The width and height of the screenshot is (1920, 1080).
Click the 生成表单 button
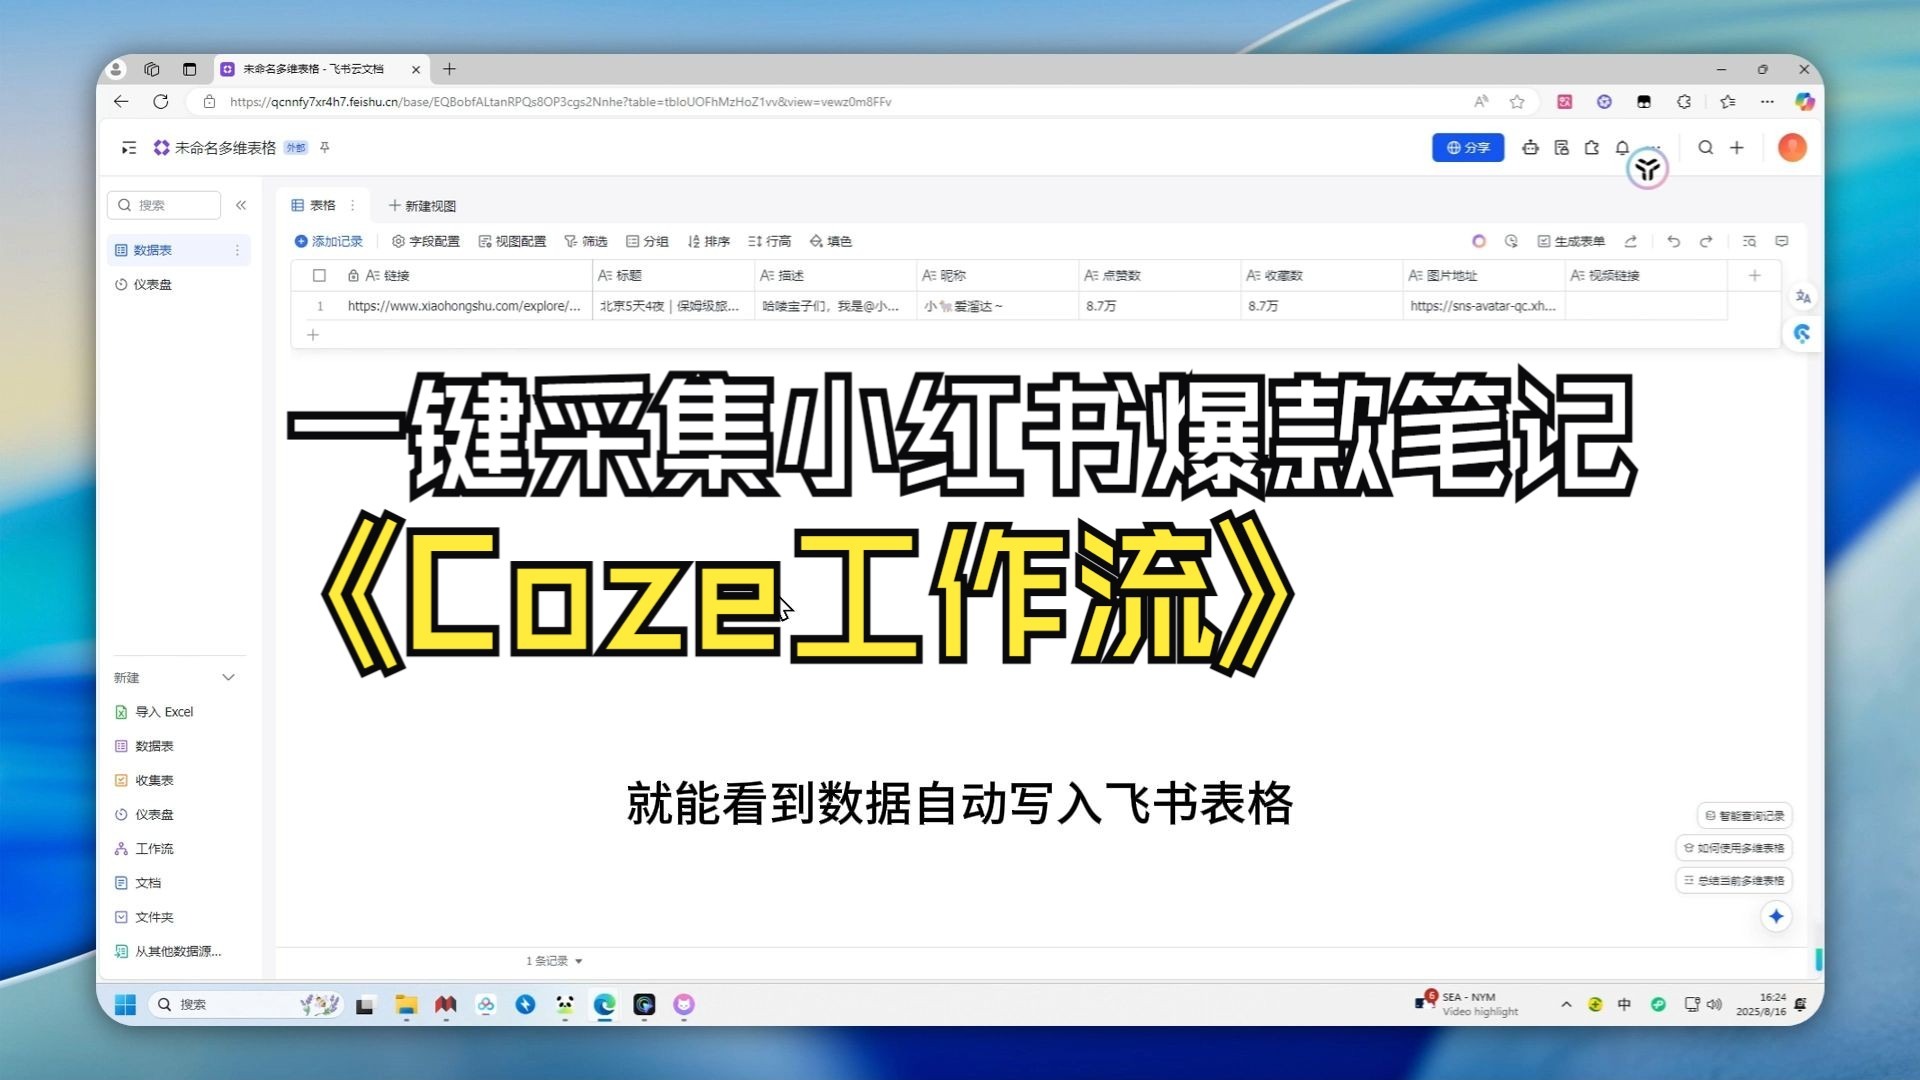pyautogui.click(x=1571, y=241)
